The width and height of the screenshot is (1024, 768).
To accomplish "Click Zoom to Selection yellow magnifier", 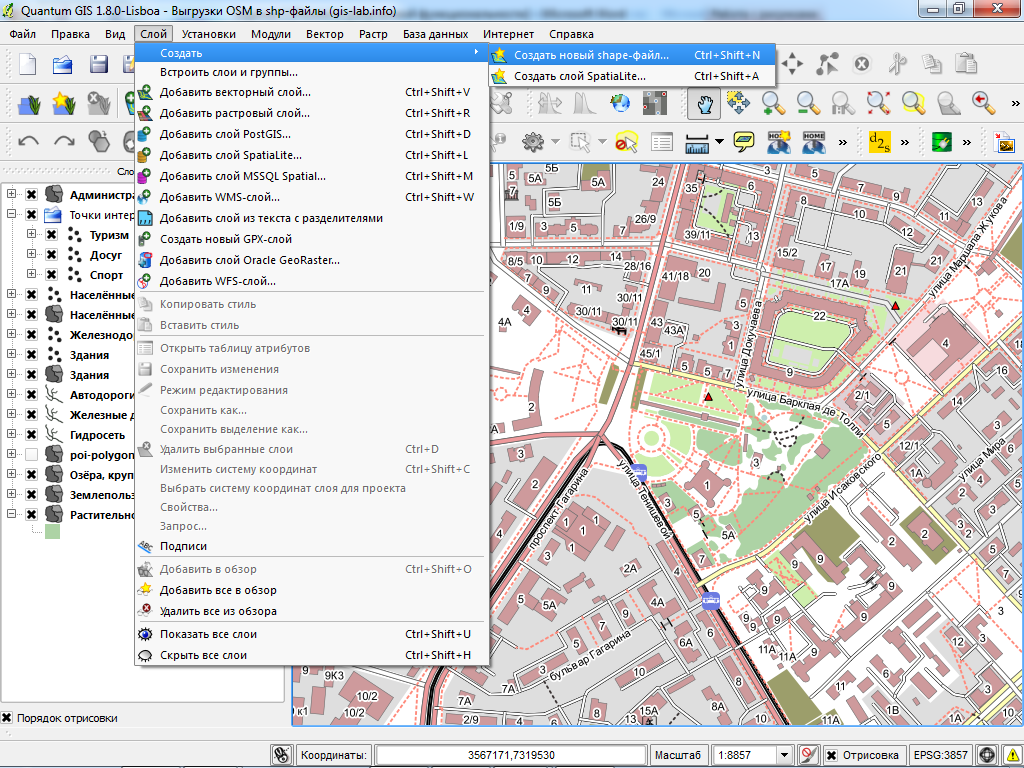I will pyautogui.click(x=914, y=103).
